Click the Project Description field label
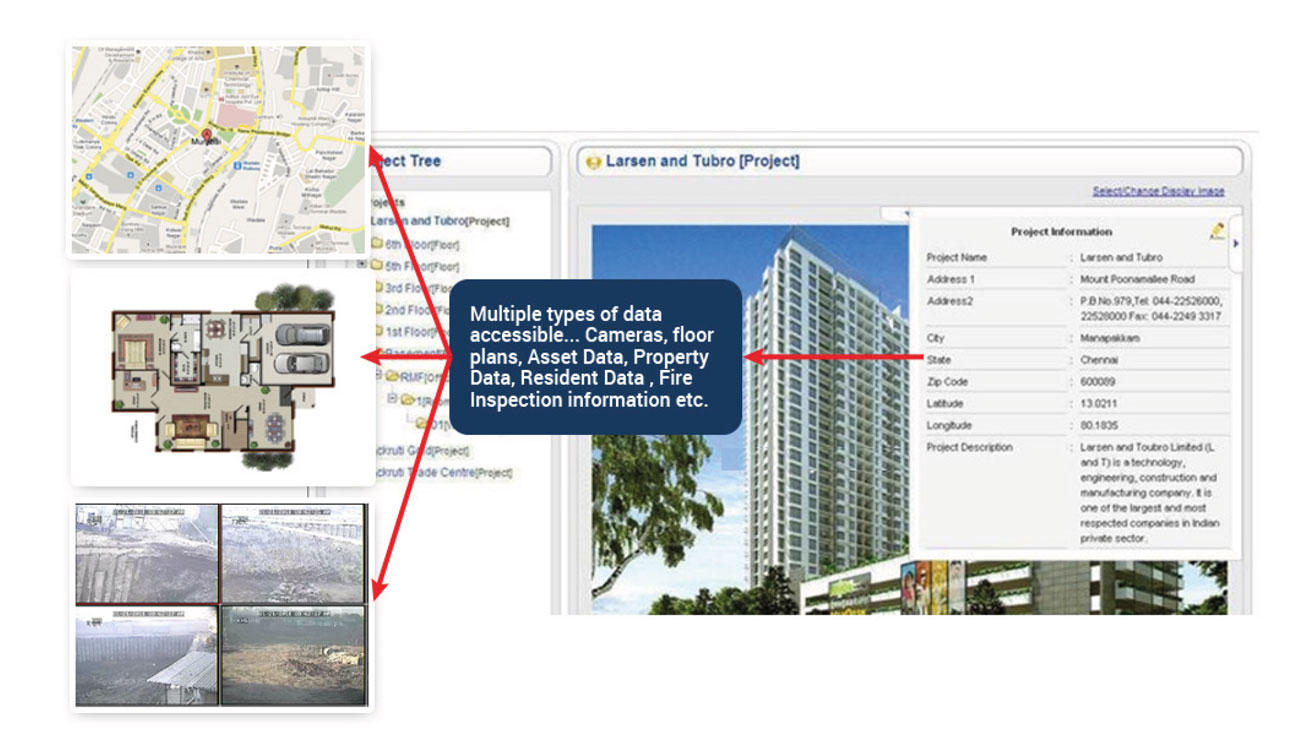Screen dimensions: 1300x742 pyautogui.click(x=970, y=447)
